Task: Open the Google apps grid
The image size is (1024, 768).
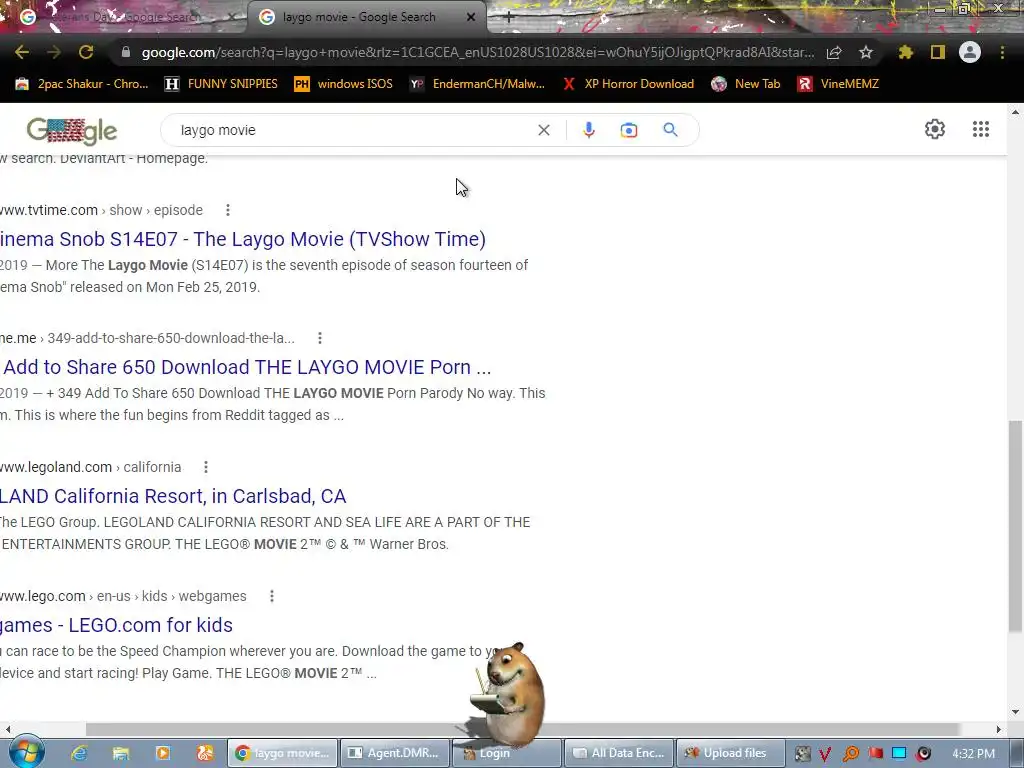Action: (x=980, y=129)
